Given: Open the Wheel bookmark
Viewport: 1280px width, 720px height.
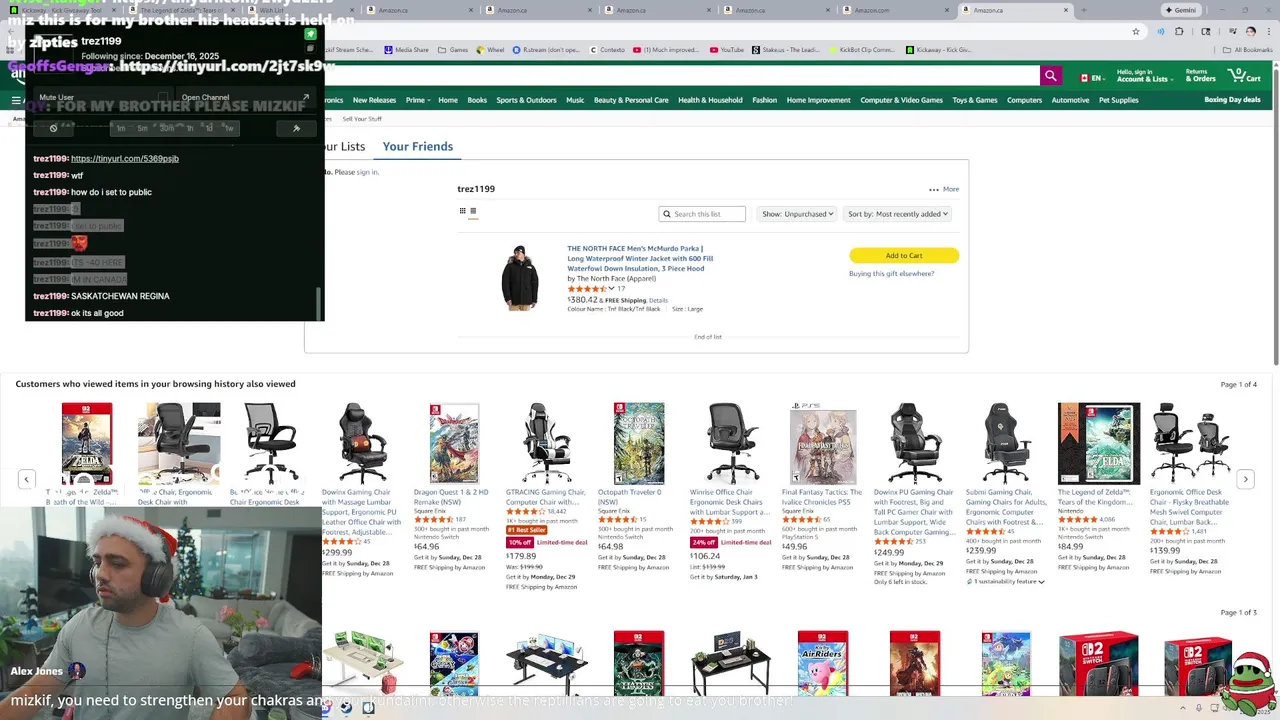Looking at the screenshot, I should coord(490,49).
